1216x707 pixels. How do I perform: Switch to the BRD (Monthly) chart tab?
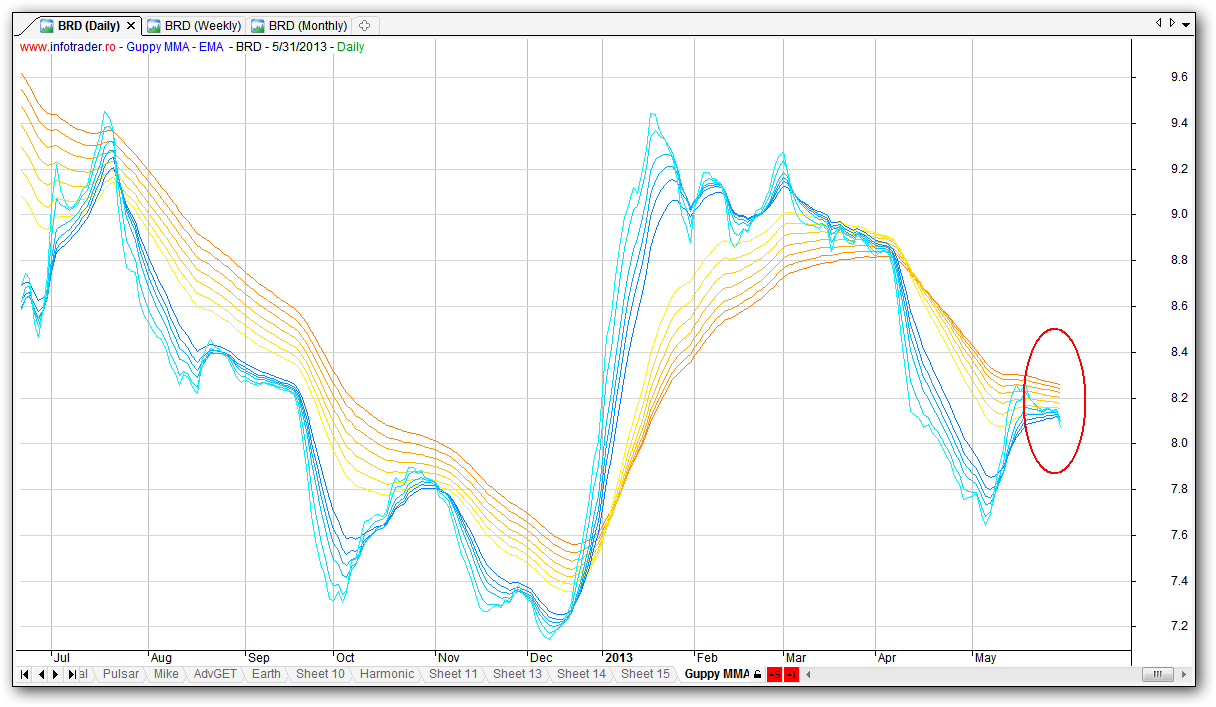point(300,26)
